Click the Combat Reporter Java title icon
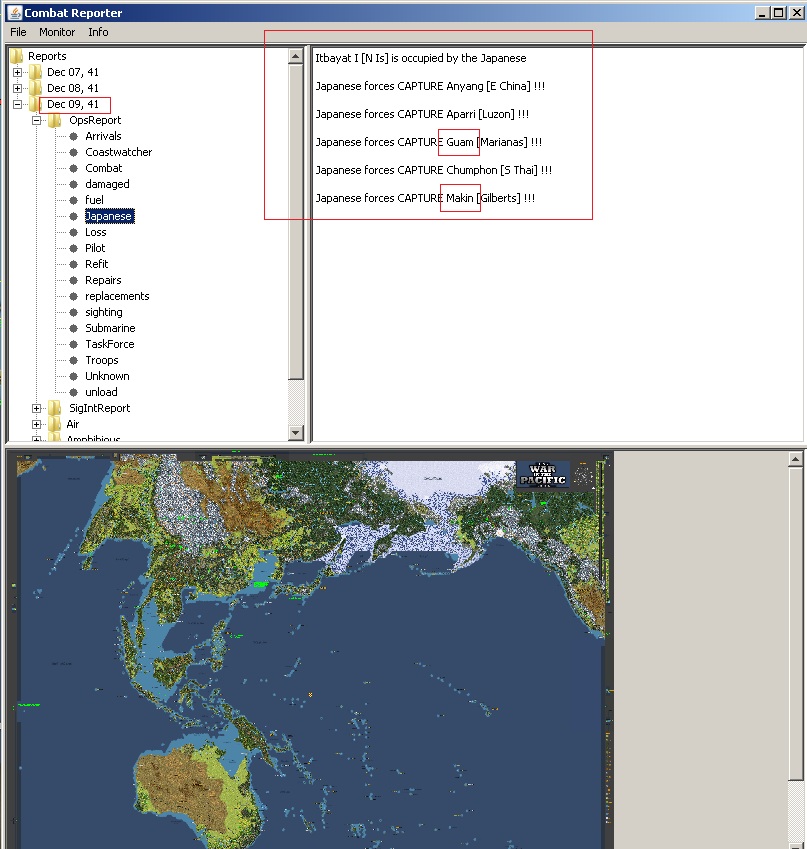Viewport: 807px width, 849px height. (x=15, y=12)
